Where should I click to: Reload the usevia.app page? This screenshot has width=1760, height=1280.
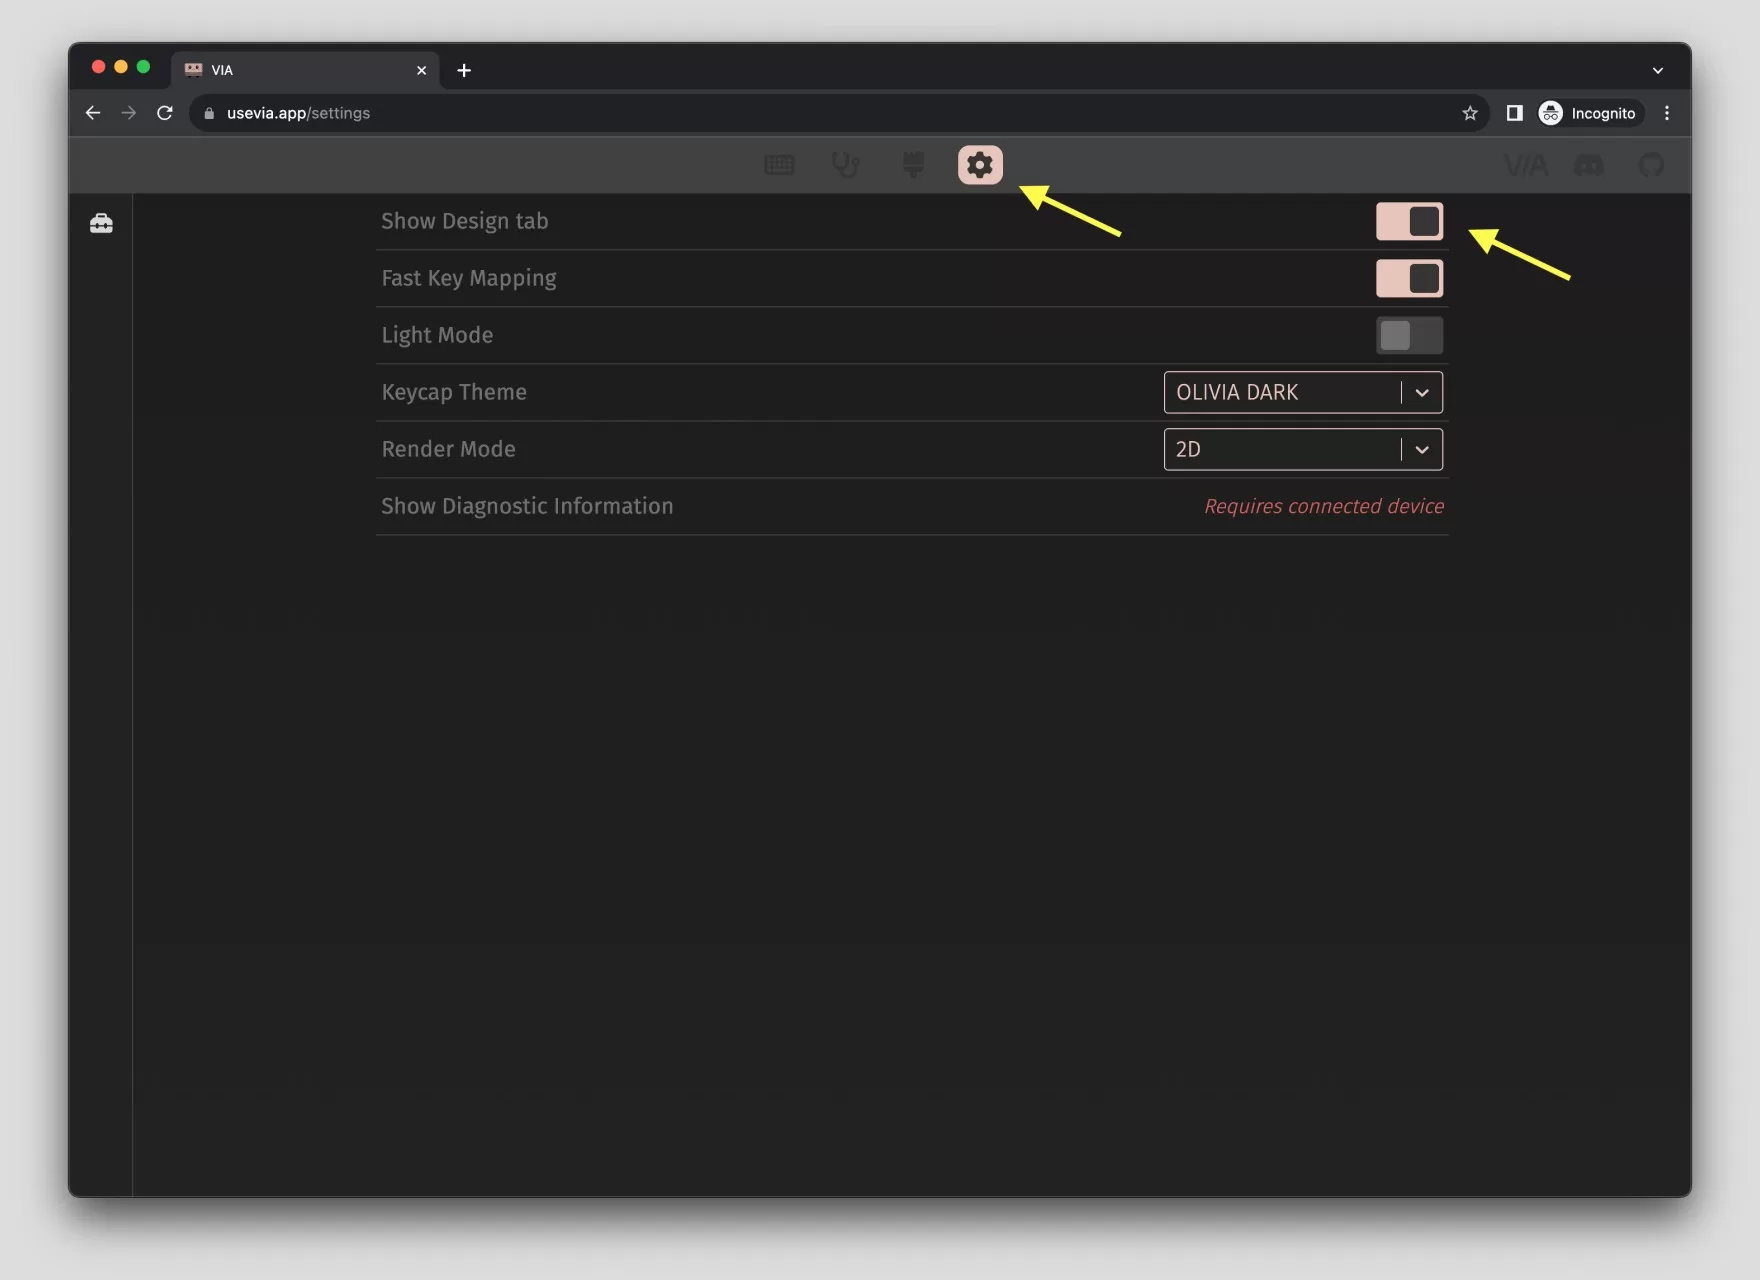[x=165, y=113]
